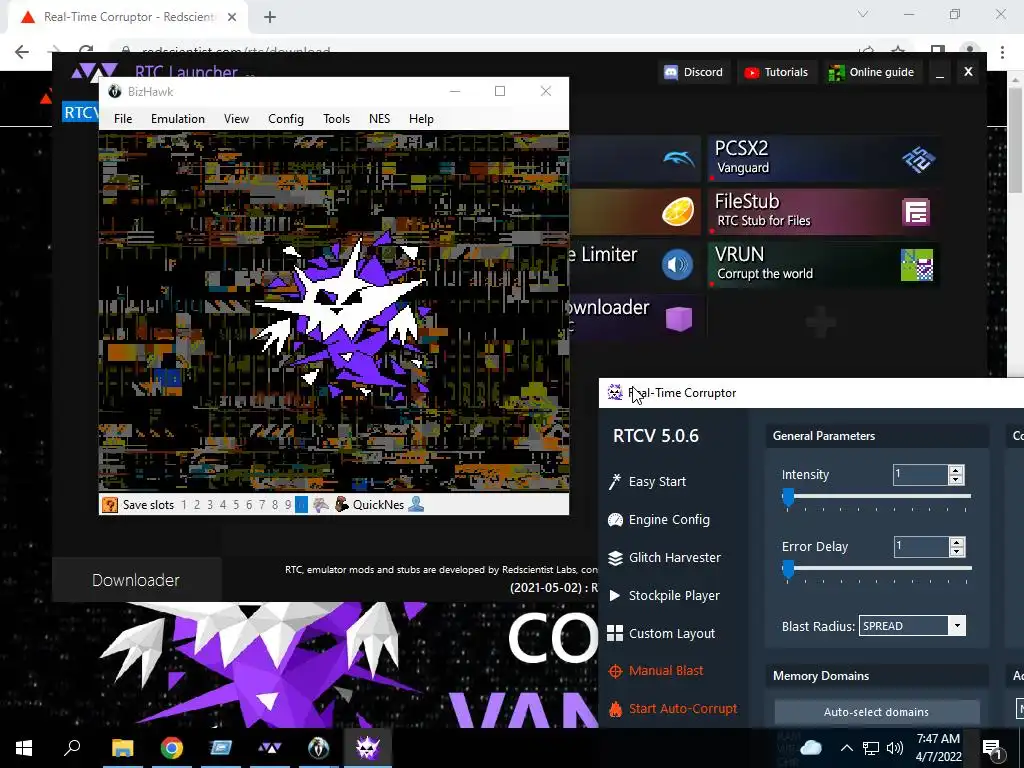Viewport: 1024px width, 768px height.
Task: Open the Emulation menu in BizHawk
Action: [178, 119]
